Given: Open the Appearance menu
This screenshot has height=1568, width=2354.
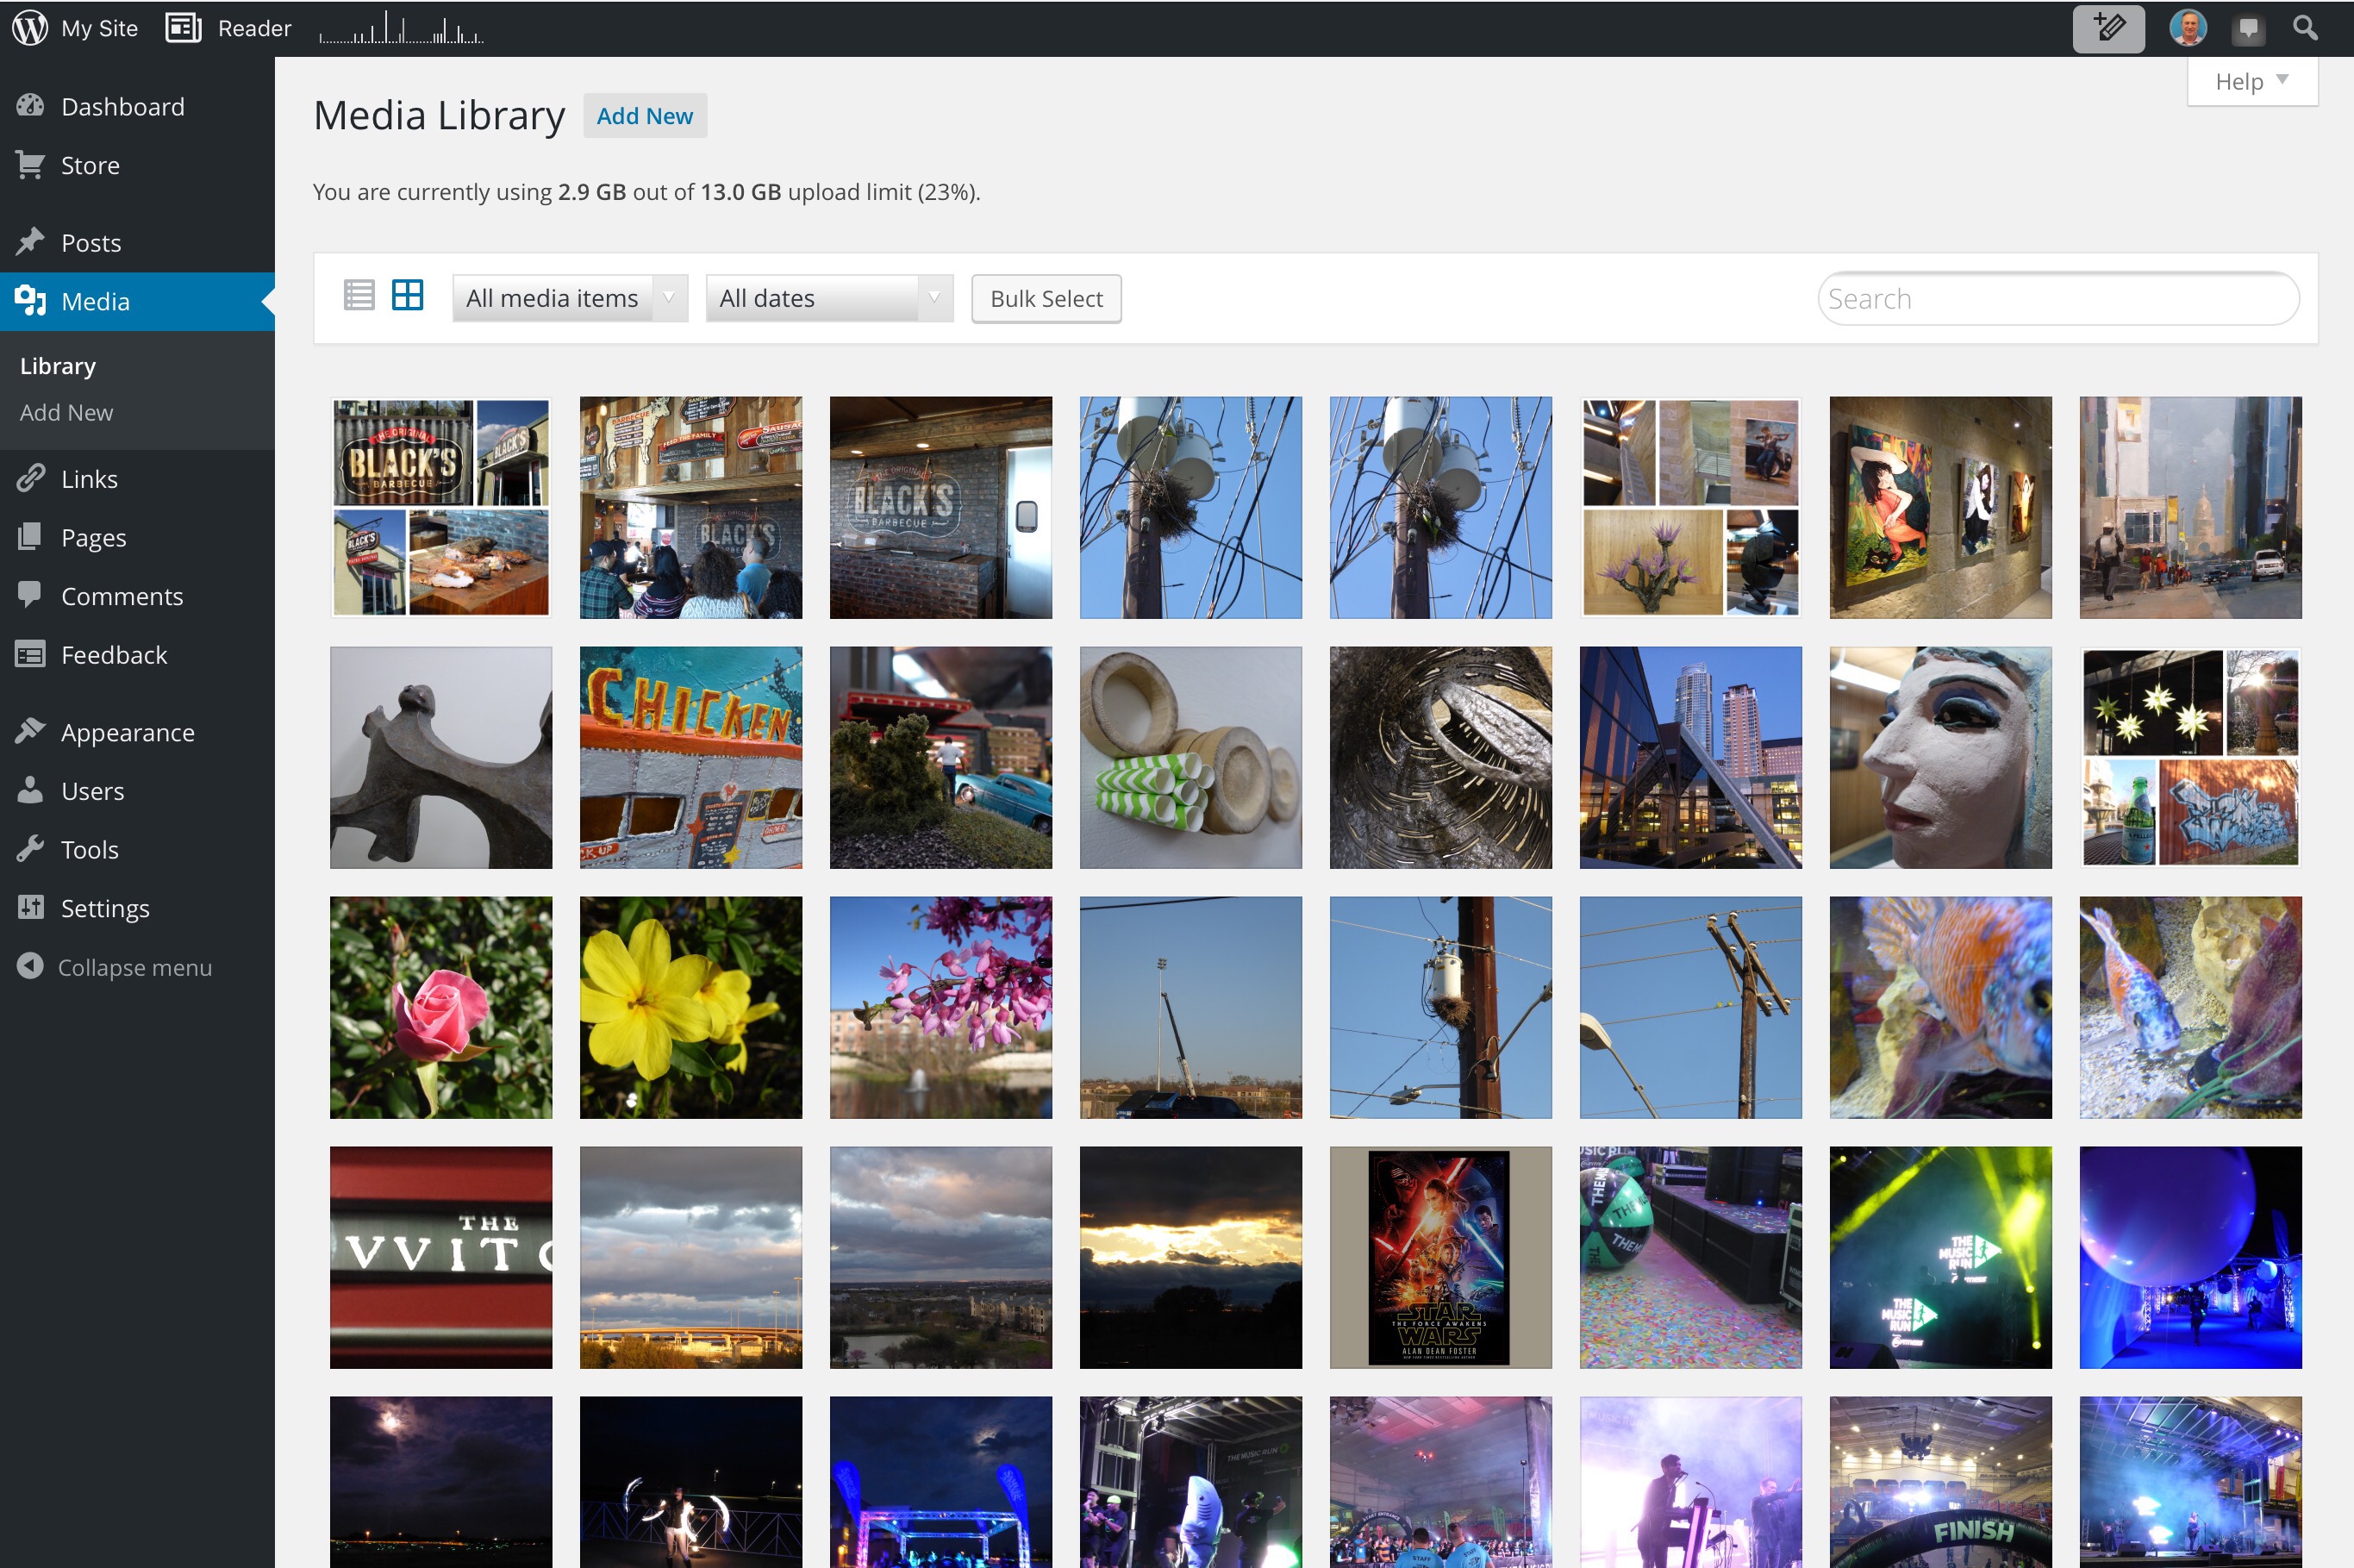Looking at the screenshot, I should tap(127, 732).
